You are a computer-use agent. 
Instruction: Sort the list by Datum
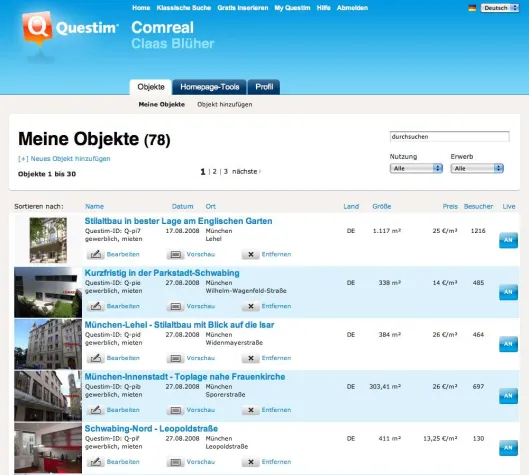point(183,206)
